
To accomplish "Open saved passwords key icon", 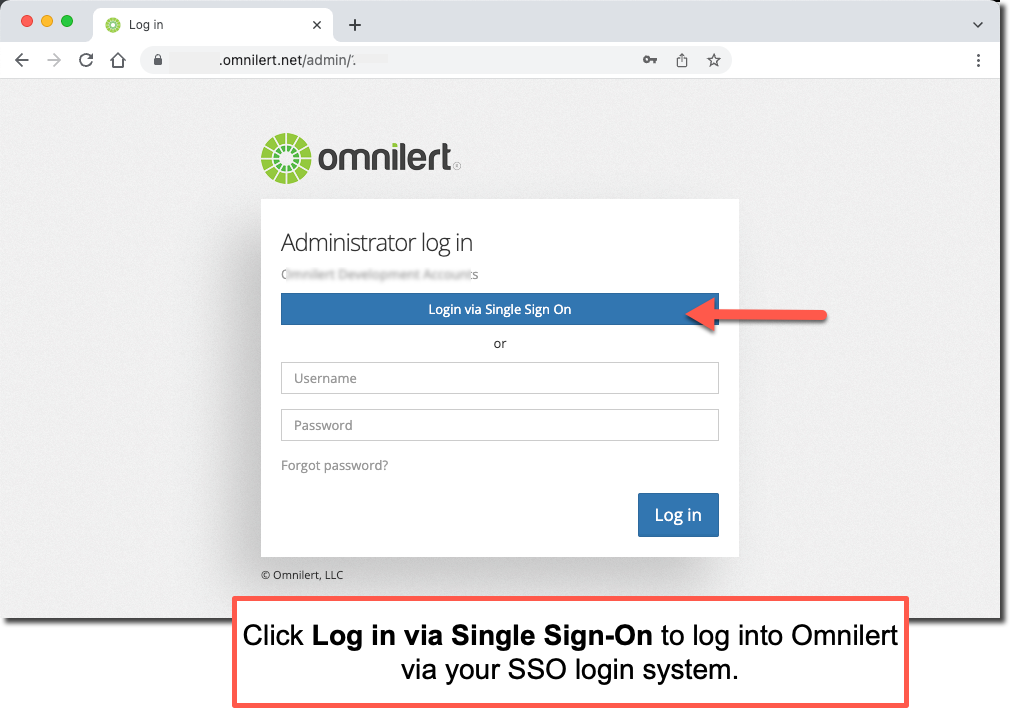I will pos(650,60).
